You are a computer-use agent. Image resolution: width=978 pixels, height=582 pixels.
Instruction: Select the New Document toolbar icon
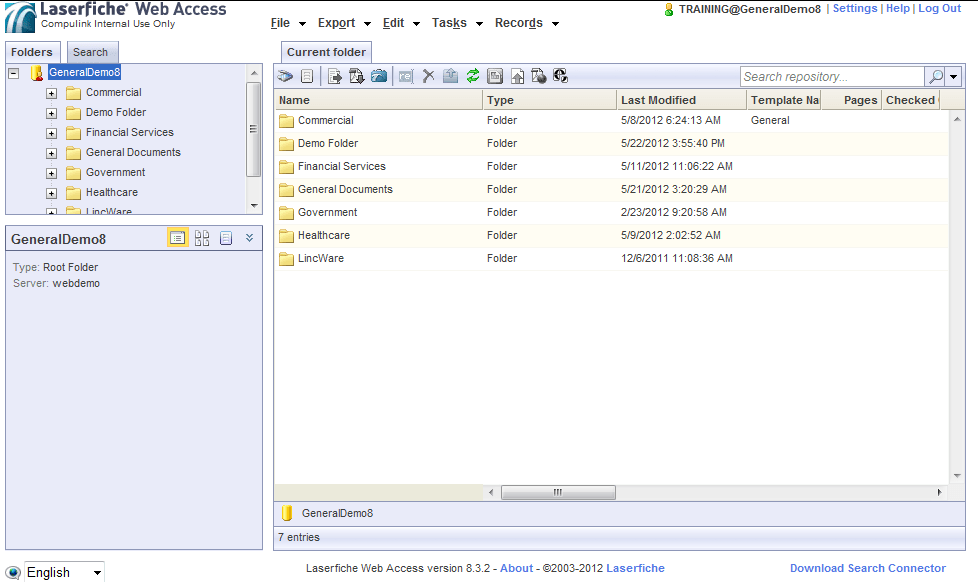pyautogui.click(x=307, y=75)
